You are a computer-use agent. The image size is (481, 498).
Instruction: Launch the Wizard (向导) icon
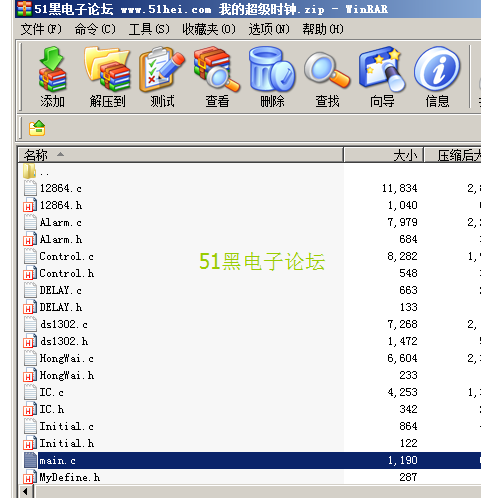pyautogui.click(x=382, y=69)
